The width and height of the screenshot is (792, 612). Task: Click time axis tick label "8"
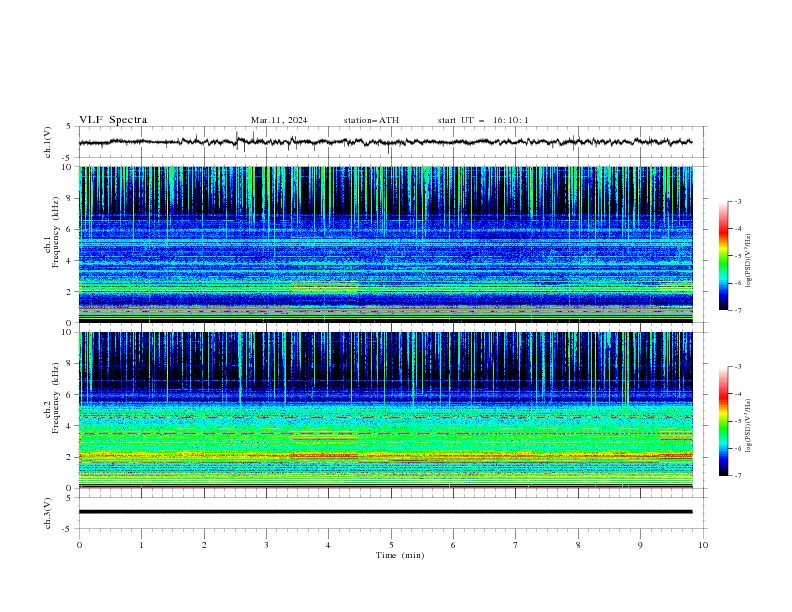[x=578, y=545]
